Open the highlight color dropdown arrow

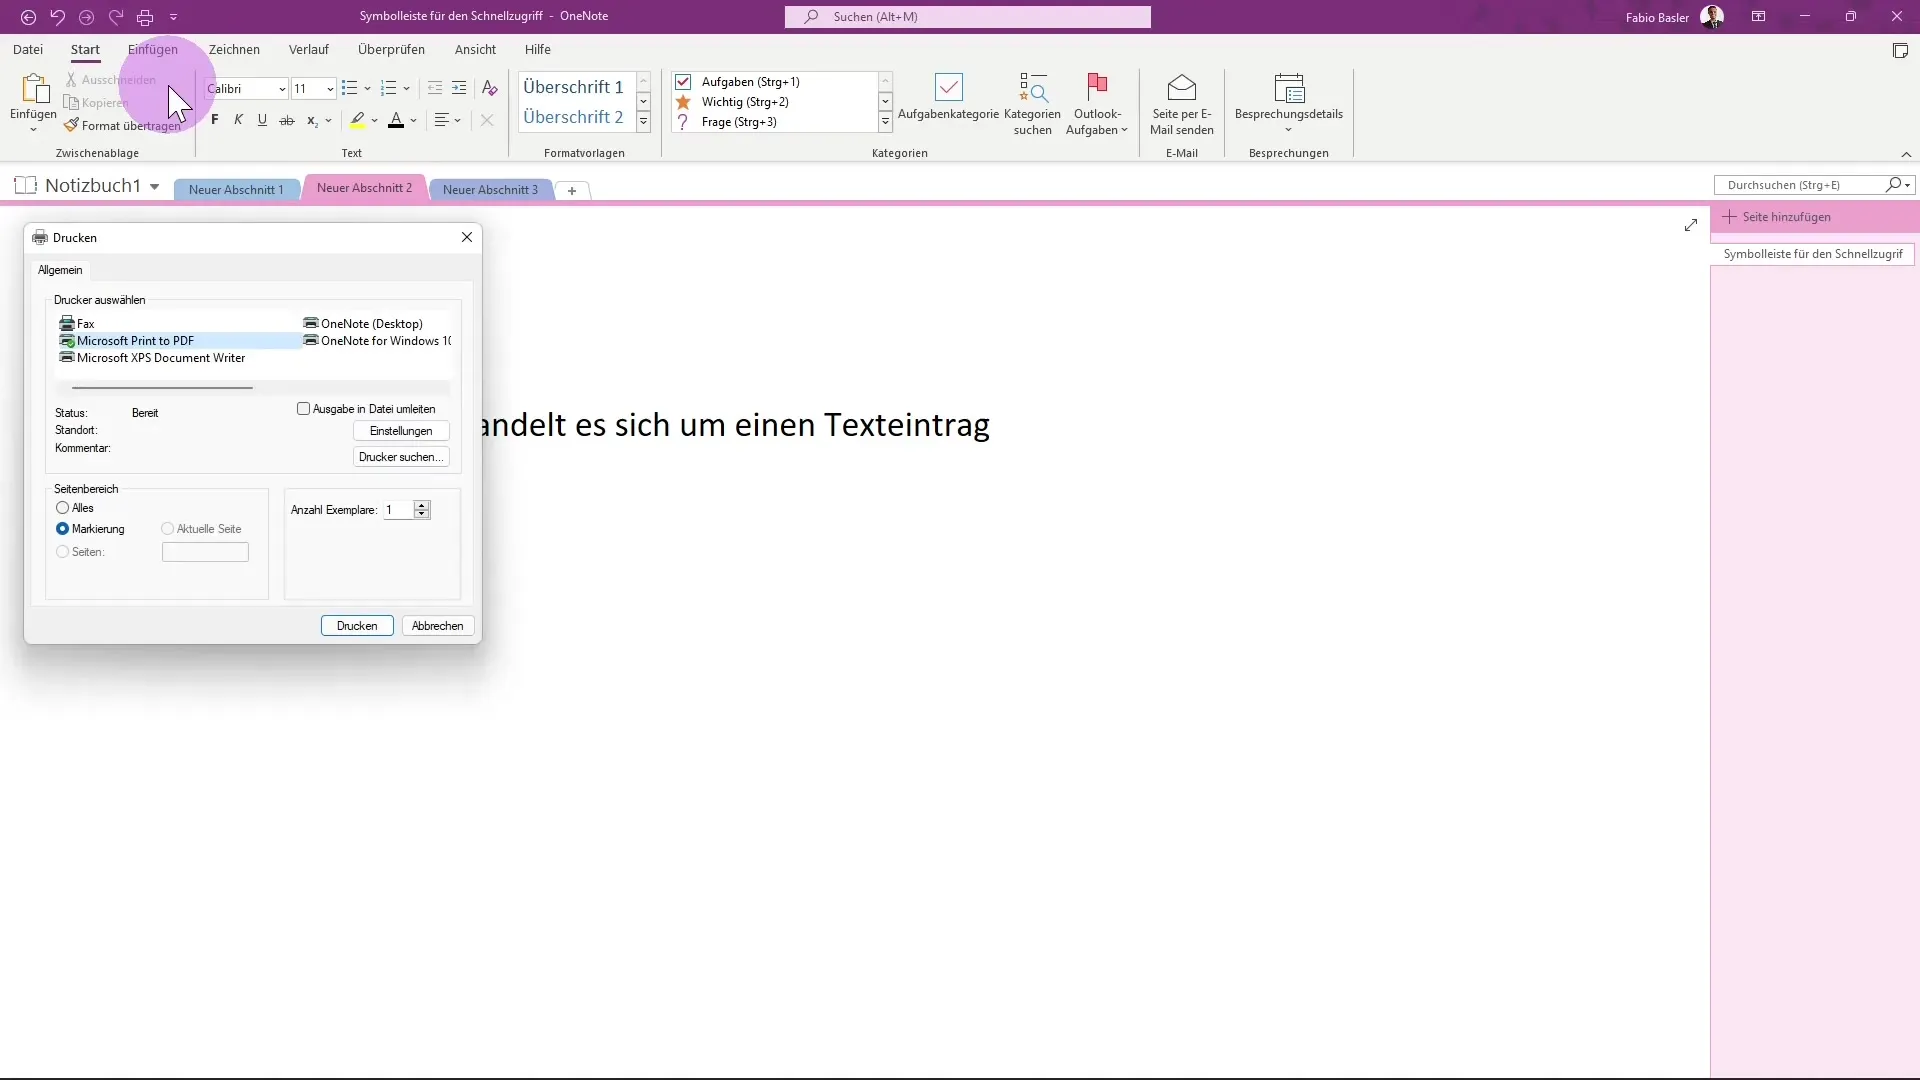(375, 121)
